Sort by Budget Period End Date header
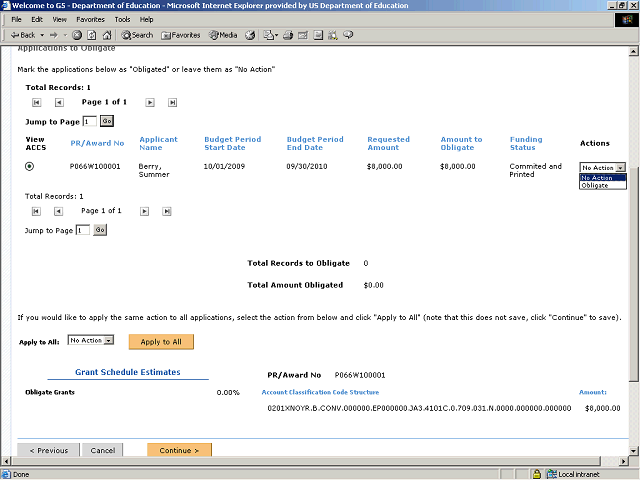Viewport: 640px width, 480px height. pos(315,143)
